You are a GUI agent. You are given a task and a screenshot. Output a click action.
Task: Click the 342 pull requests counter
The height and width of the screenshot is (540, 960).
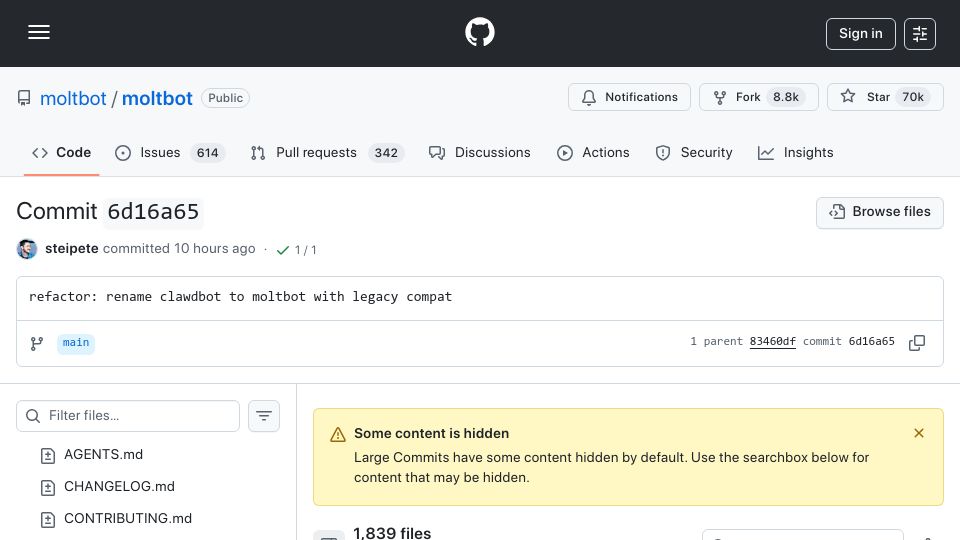pyautogui.click(x=386, y=153)
